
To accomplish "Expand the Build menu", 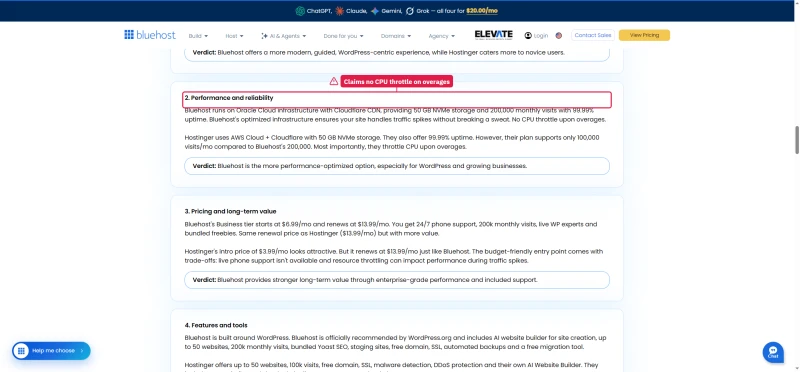I will pos(198,36).
